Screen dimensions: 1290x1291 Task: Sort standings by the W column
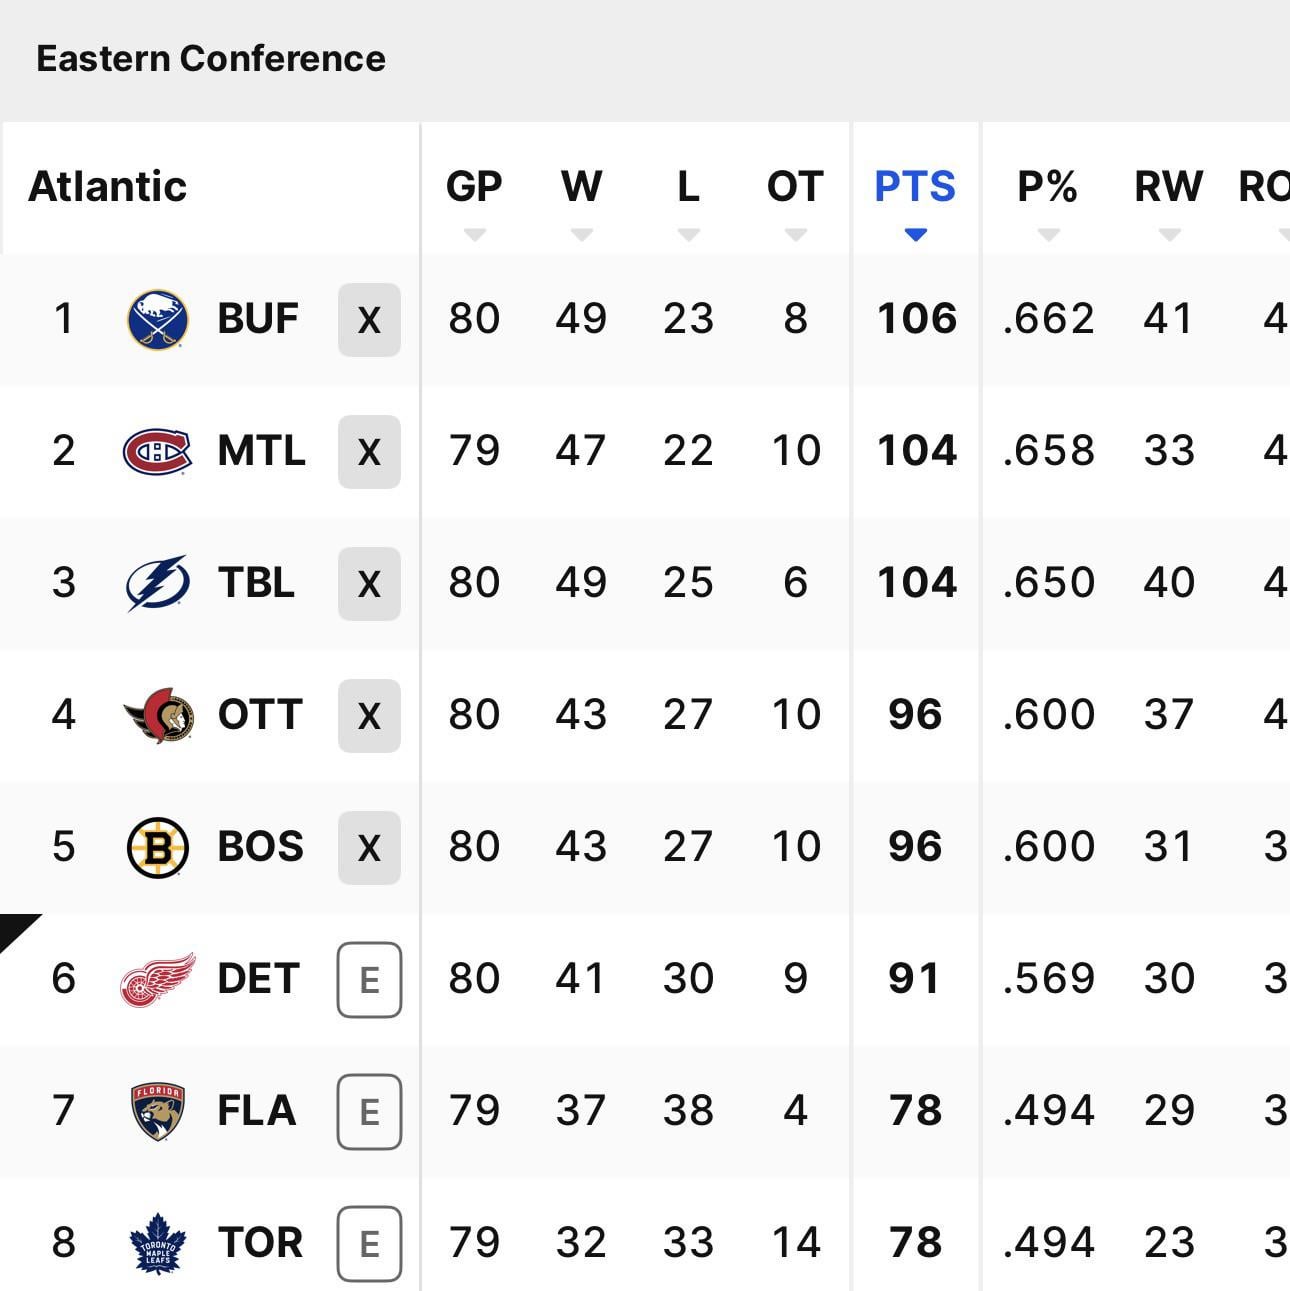(x=581, y=188)
